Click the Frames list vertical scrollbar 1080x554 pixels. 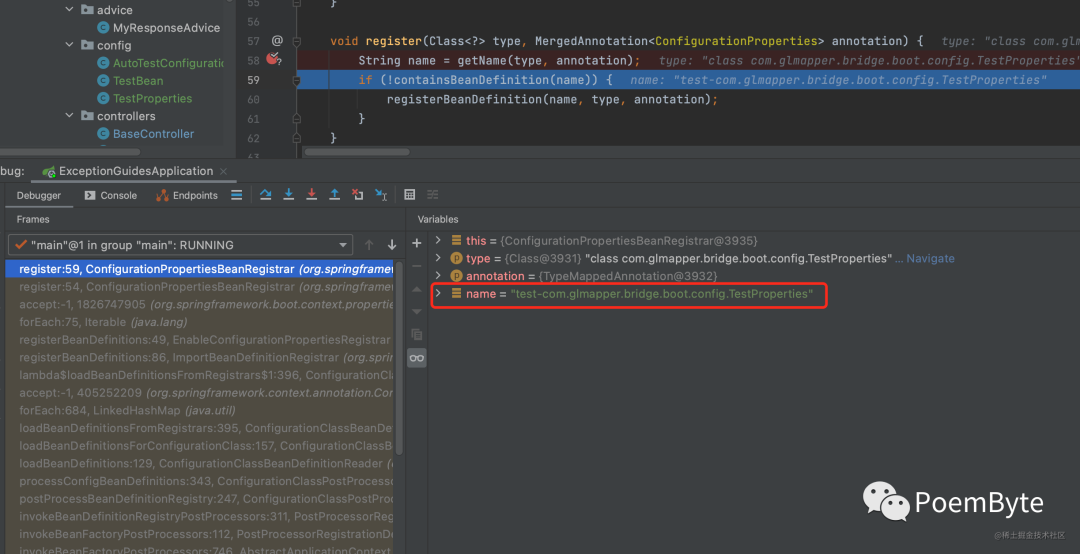coord(399,358)
